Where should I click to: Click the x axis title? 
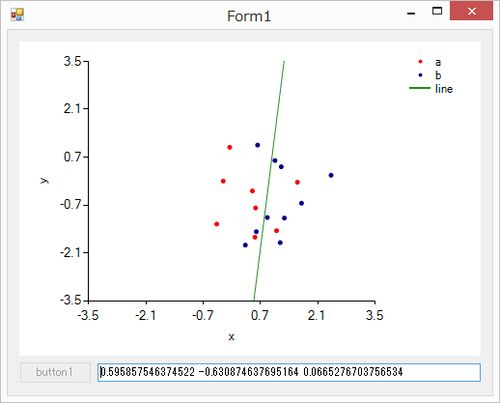tap(231, 337)
